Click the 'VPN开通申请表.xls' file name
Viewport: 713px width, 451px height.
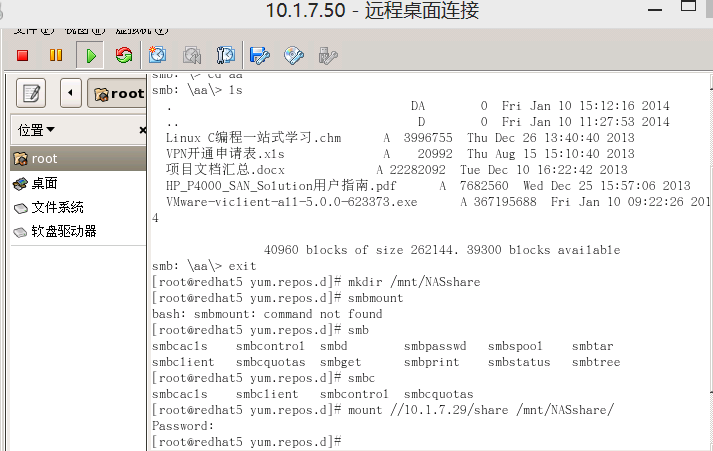click(x=225, y=153)
